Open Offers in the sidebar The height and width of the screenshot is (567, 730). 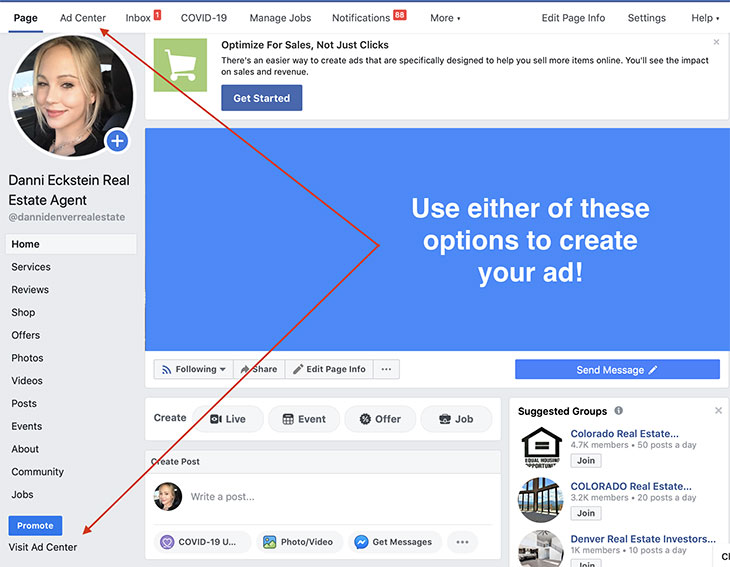[x=26, y=335]
